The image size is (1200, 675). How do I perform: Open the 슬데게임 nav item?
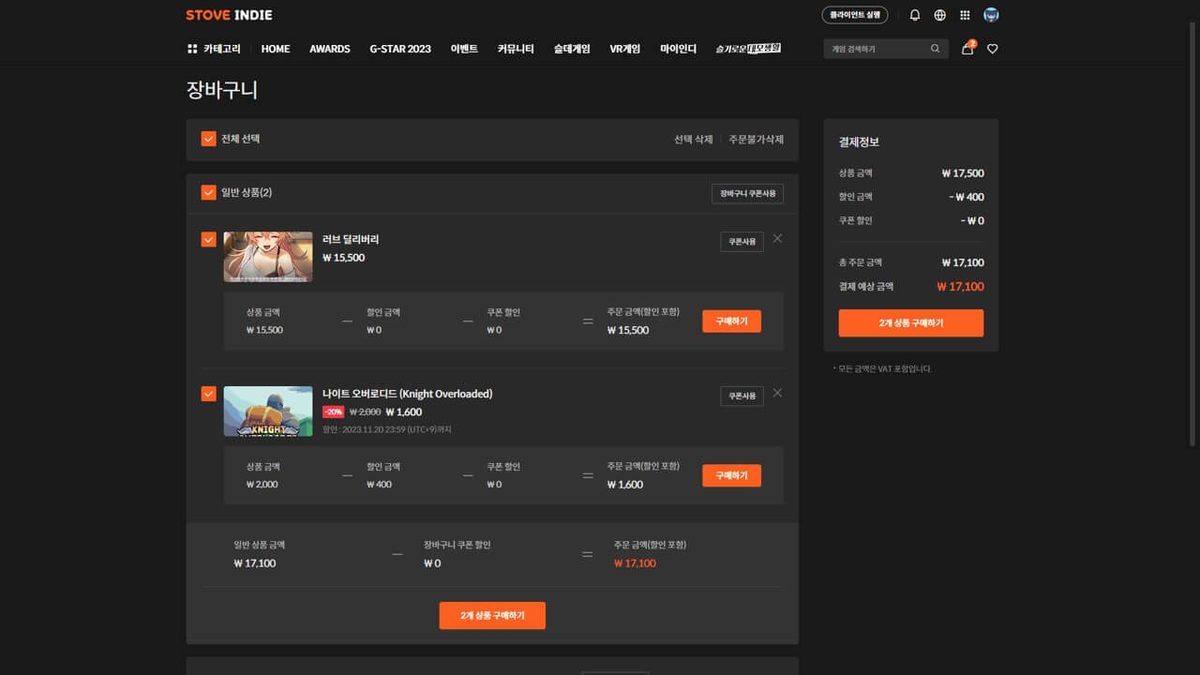coord(572,49)
